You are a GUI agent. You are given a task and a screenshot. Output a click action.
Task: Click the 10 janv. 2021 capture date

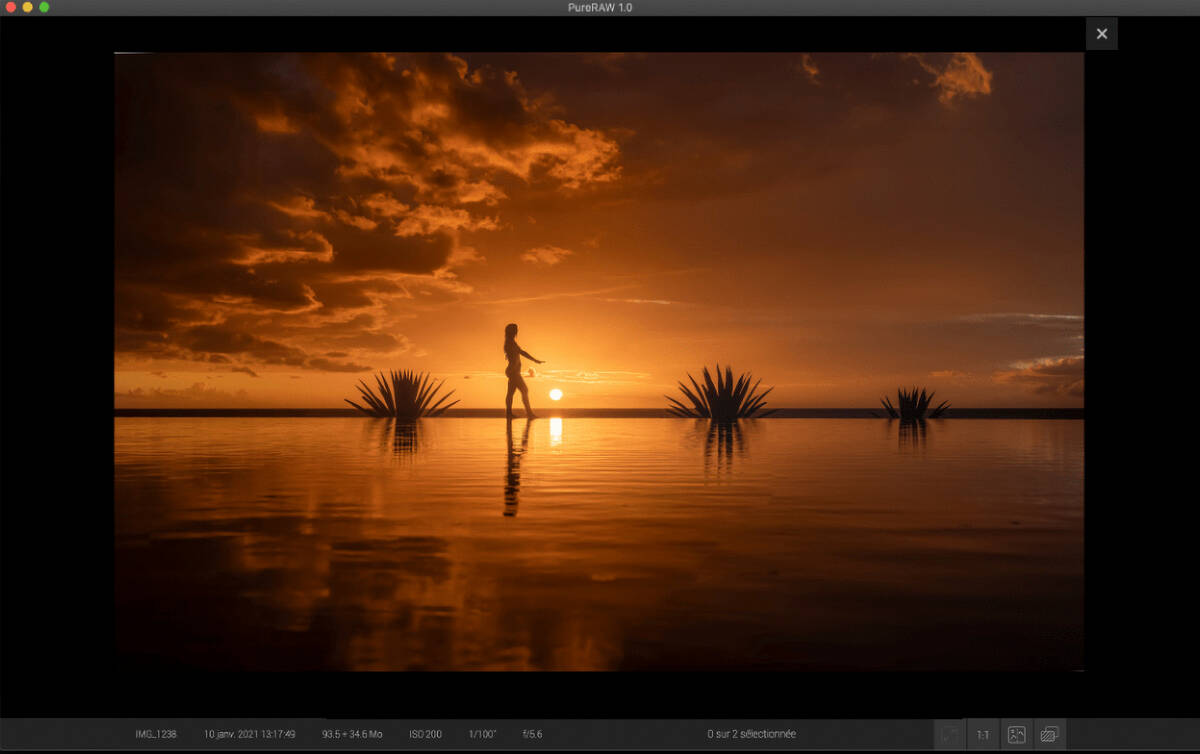coord(249,734)
